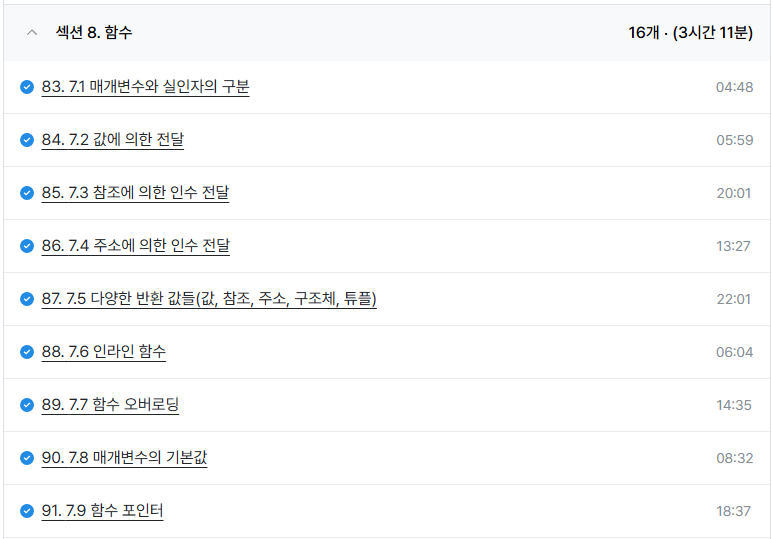Click checkmark icon beside 7.3 참조에 의한 인수 전달
Screen dimensions: 773x539
(x=27, y=193)
